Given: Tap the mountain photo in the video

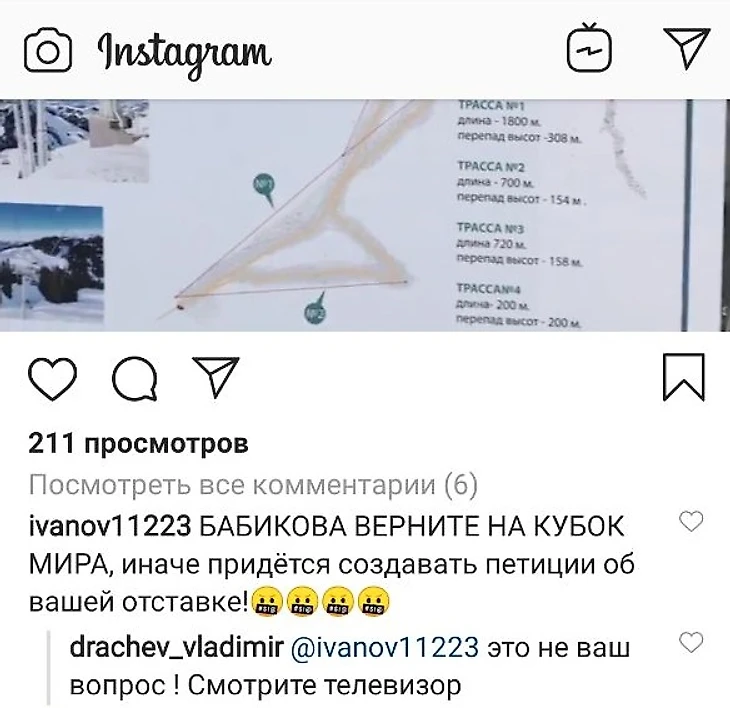Looking at the screenshot, I should 51,263.
